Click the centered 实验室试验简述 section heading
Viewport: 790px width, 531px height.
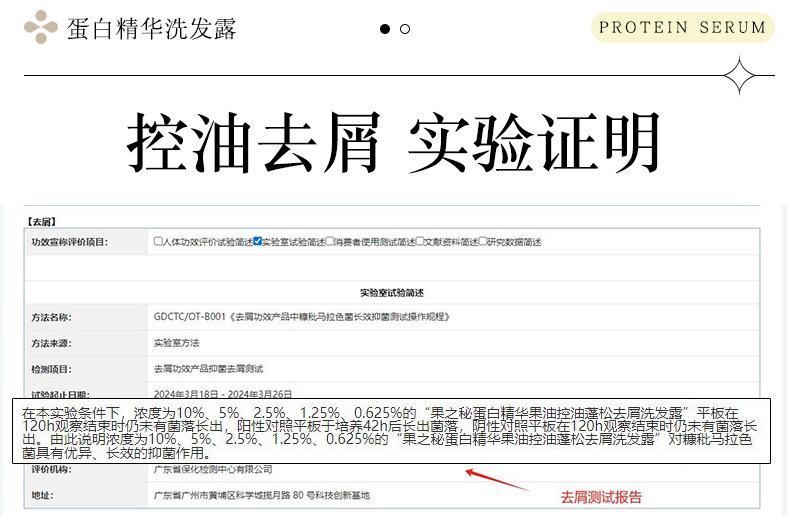(392, 293)
